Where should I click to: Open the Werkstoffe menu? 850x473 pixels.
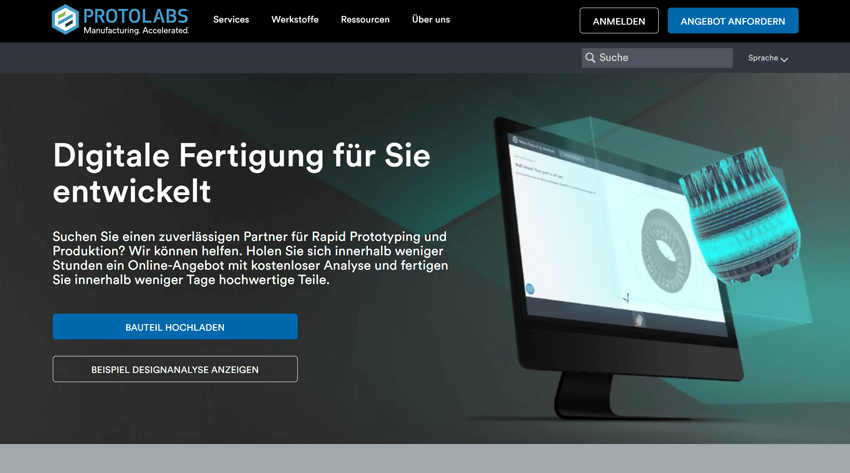coord(295,20)
